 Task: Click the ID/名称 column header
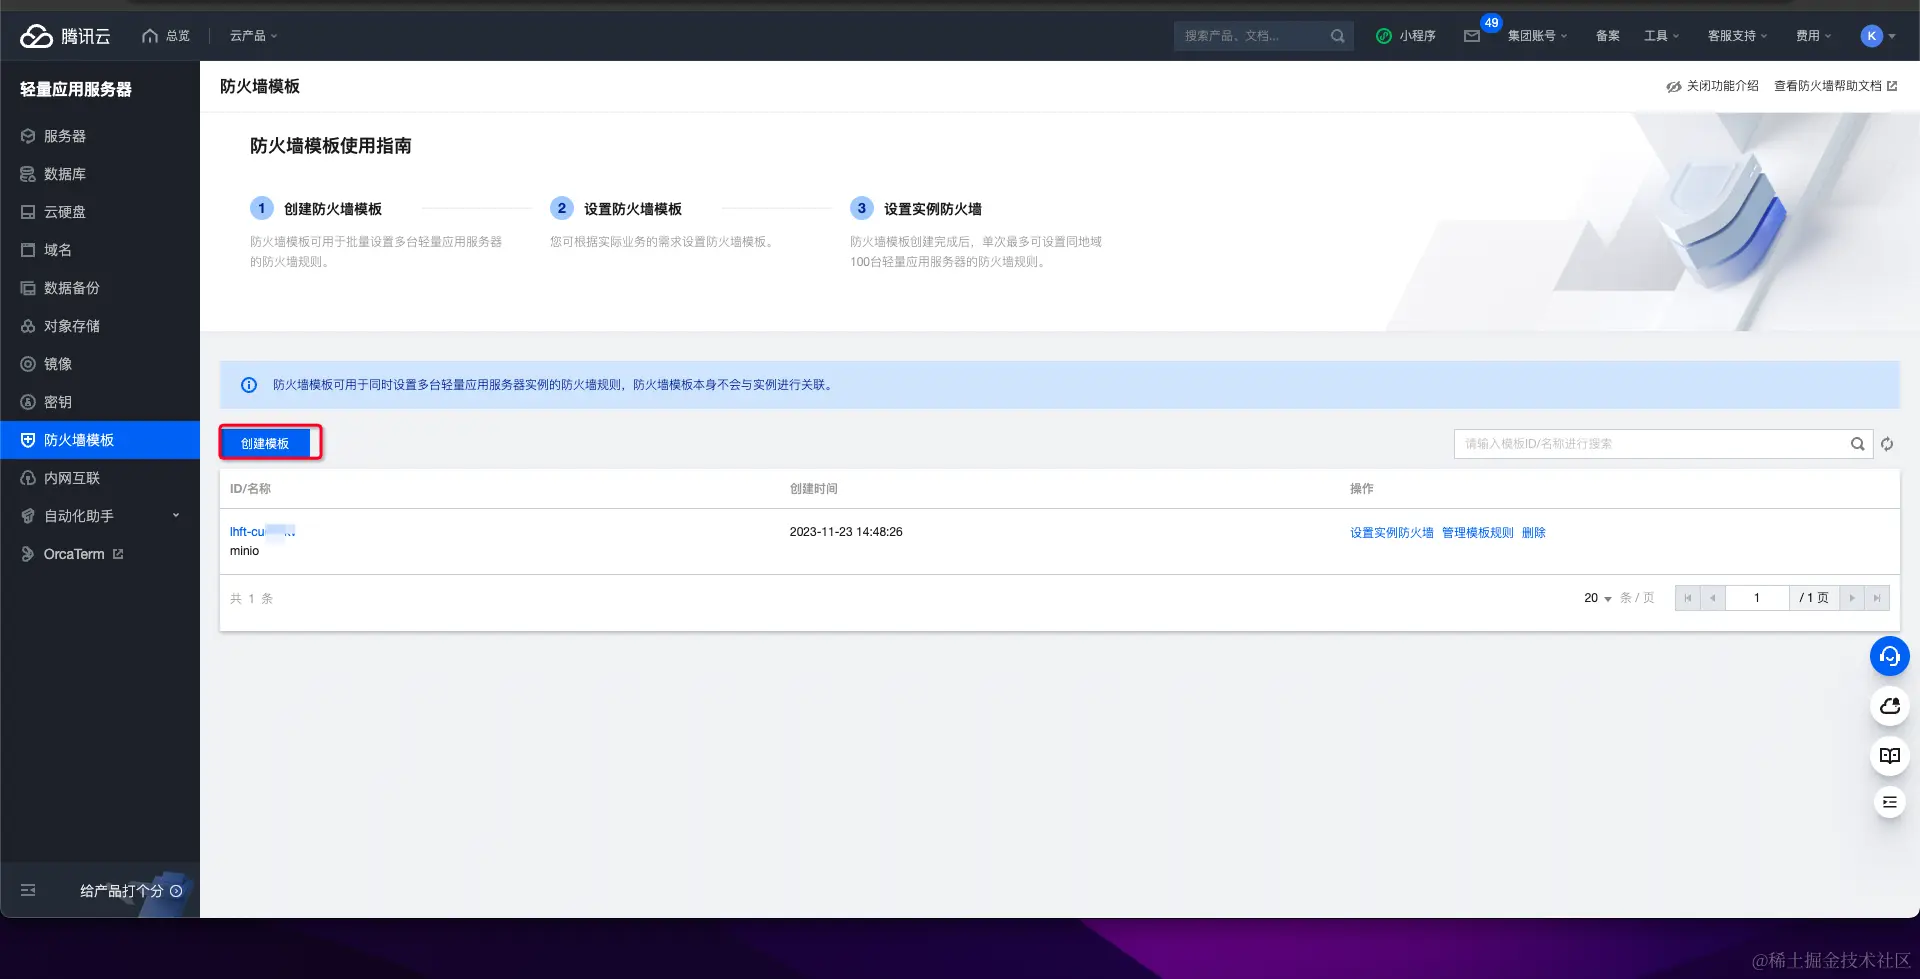pos(250,489)
